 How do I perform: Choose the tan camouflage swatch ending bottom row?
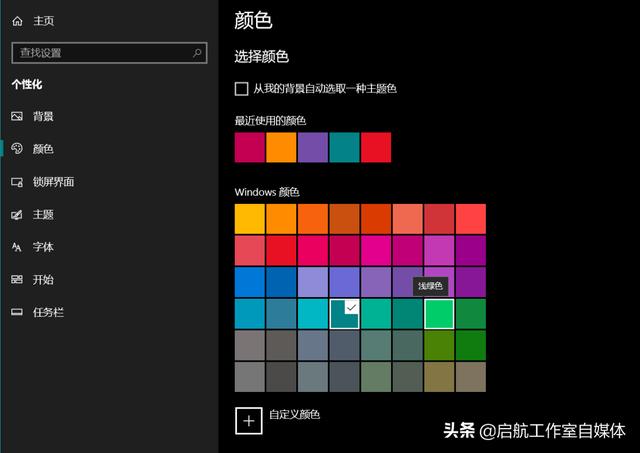point(471,377)
